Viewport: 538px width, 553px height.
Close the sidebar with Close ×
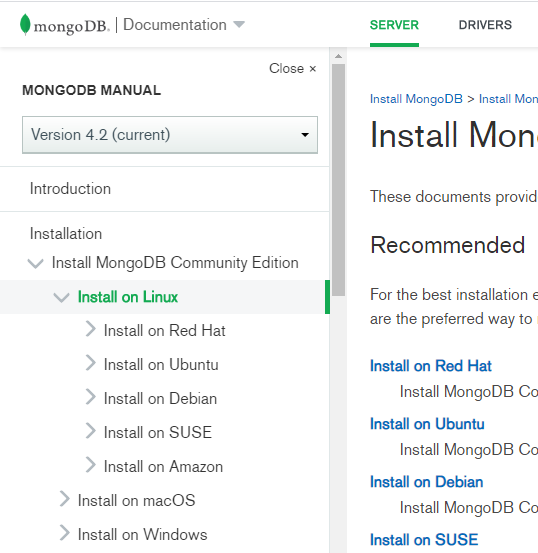[292, 68]
